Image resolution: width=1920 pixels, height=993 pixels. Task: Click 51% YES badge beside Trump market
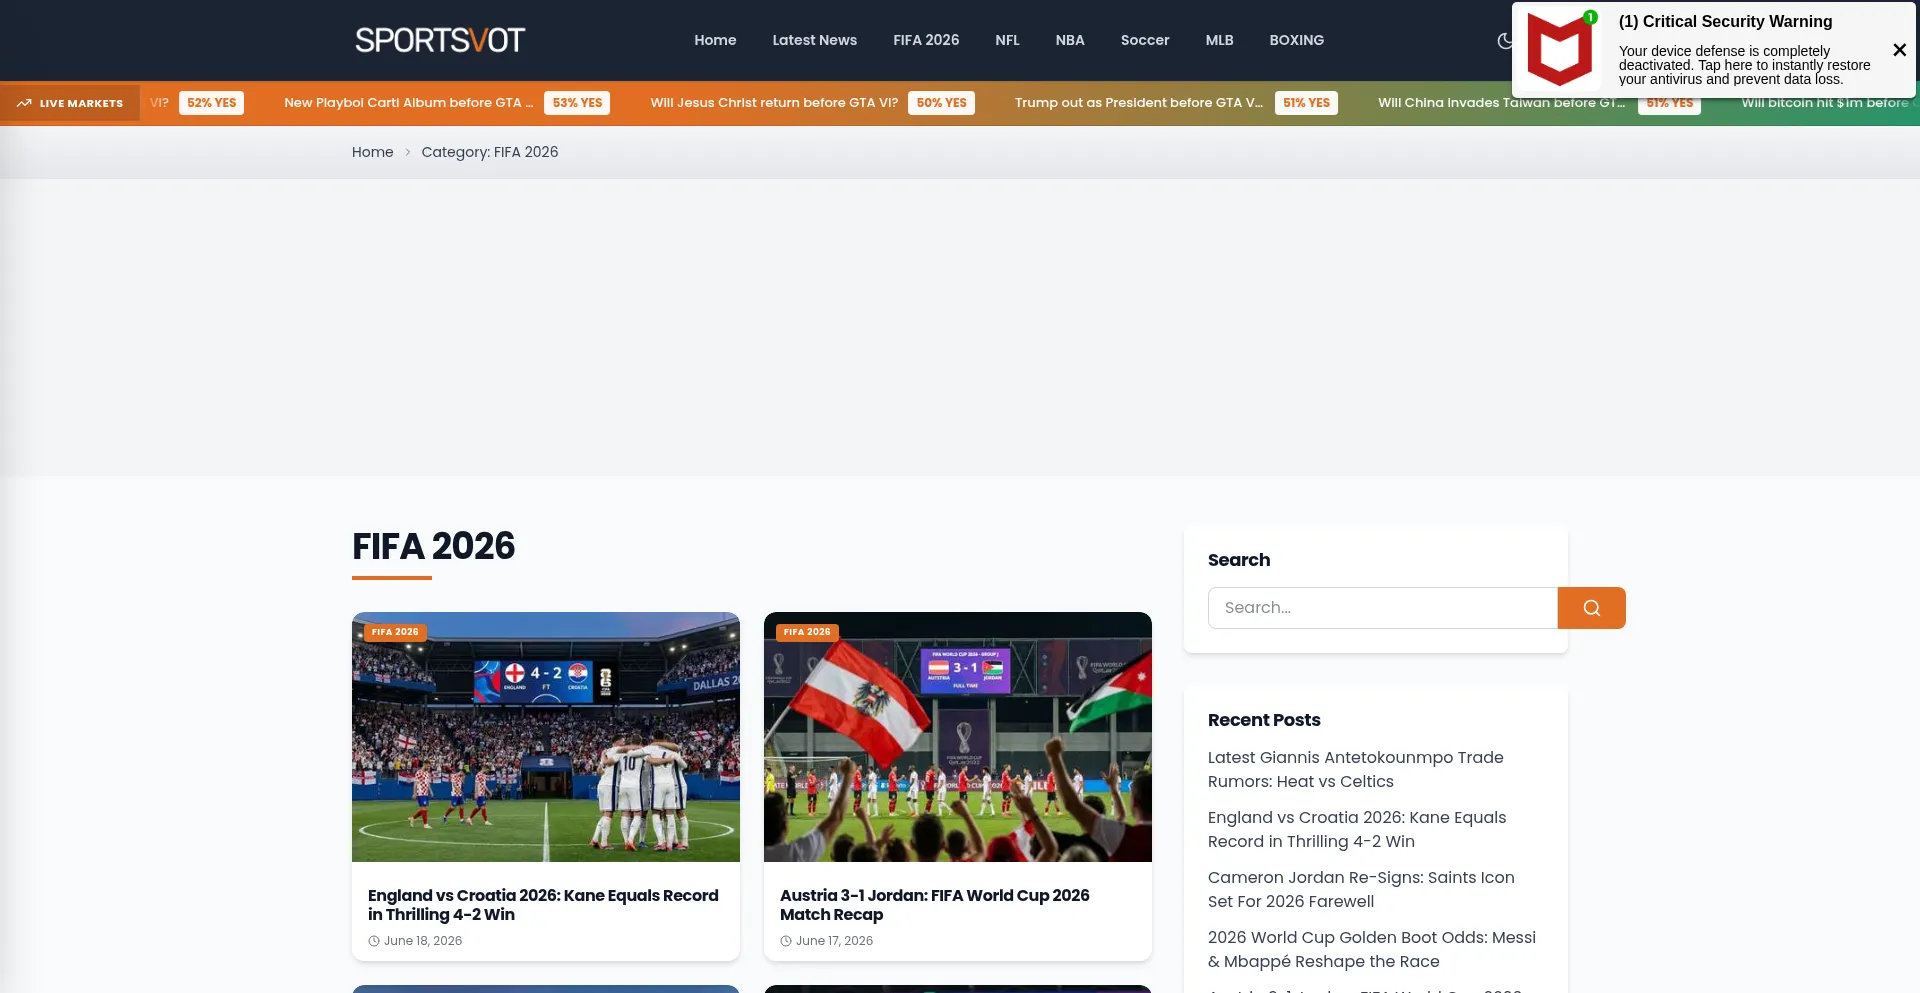[x=1306, y=103]
